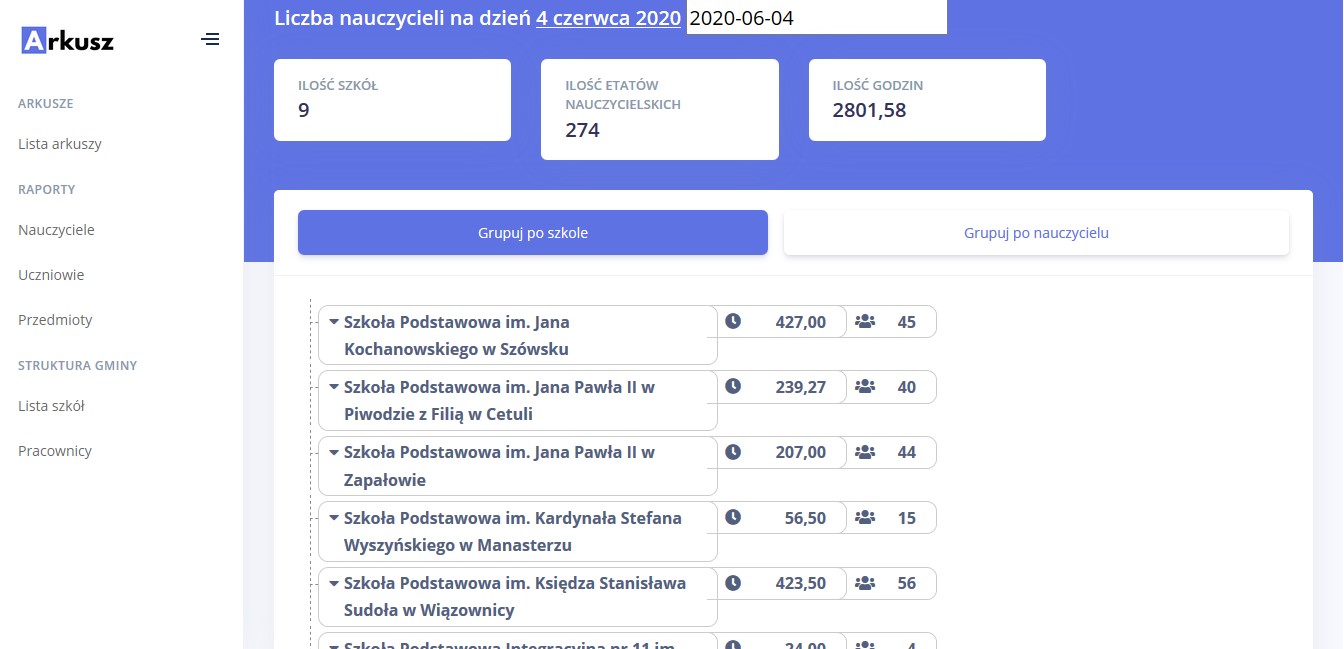Click the STRUKTURA GMINY section heading
The width and height of the screenshot is (1344, 649).
pyautogui.click(x=78, y=365)
